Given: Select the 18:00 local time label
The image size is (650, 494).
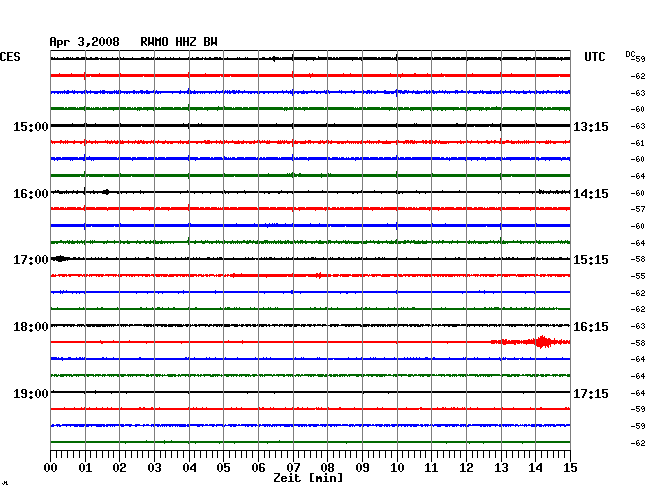Looking at the screenshot, I should [31, 327].
